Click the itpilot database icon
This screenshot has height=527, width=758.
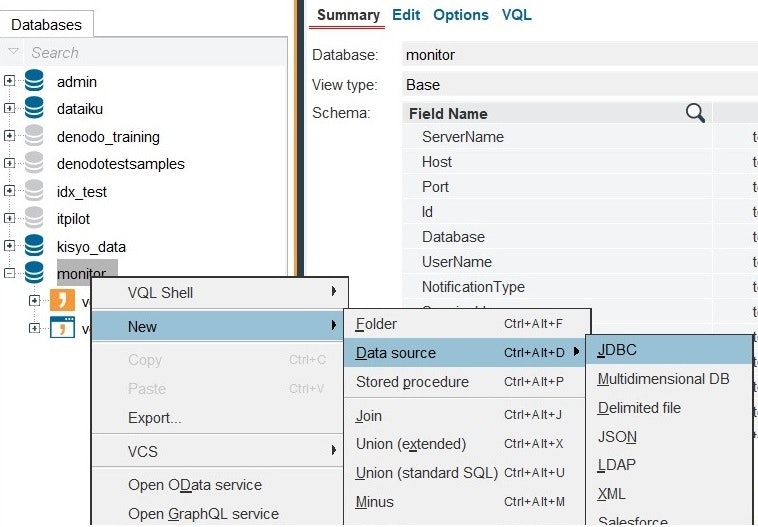point(34,218)
